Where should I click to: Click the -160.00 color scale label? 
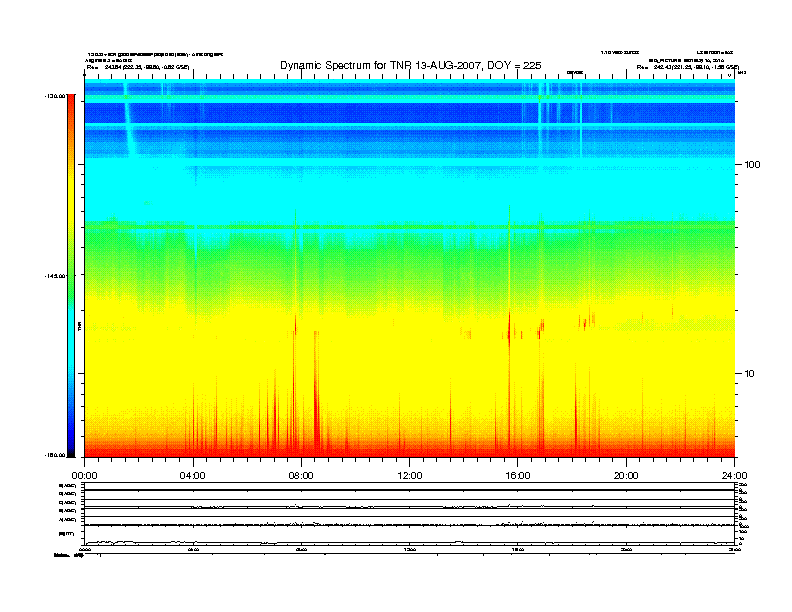[55, 455]
